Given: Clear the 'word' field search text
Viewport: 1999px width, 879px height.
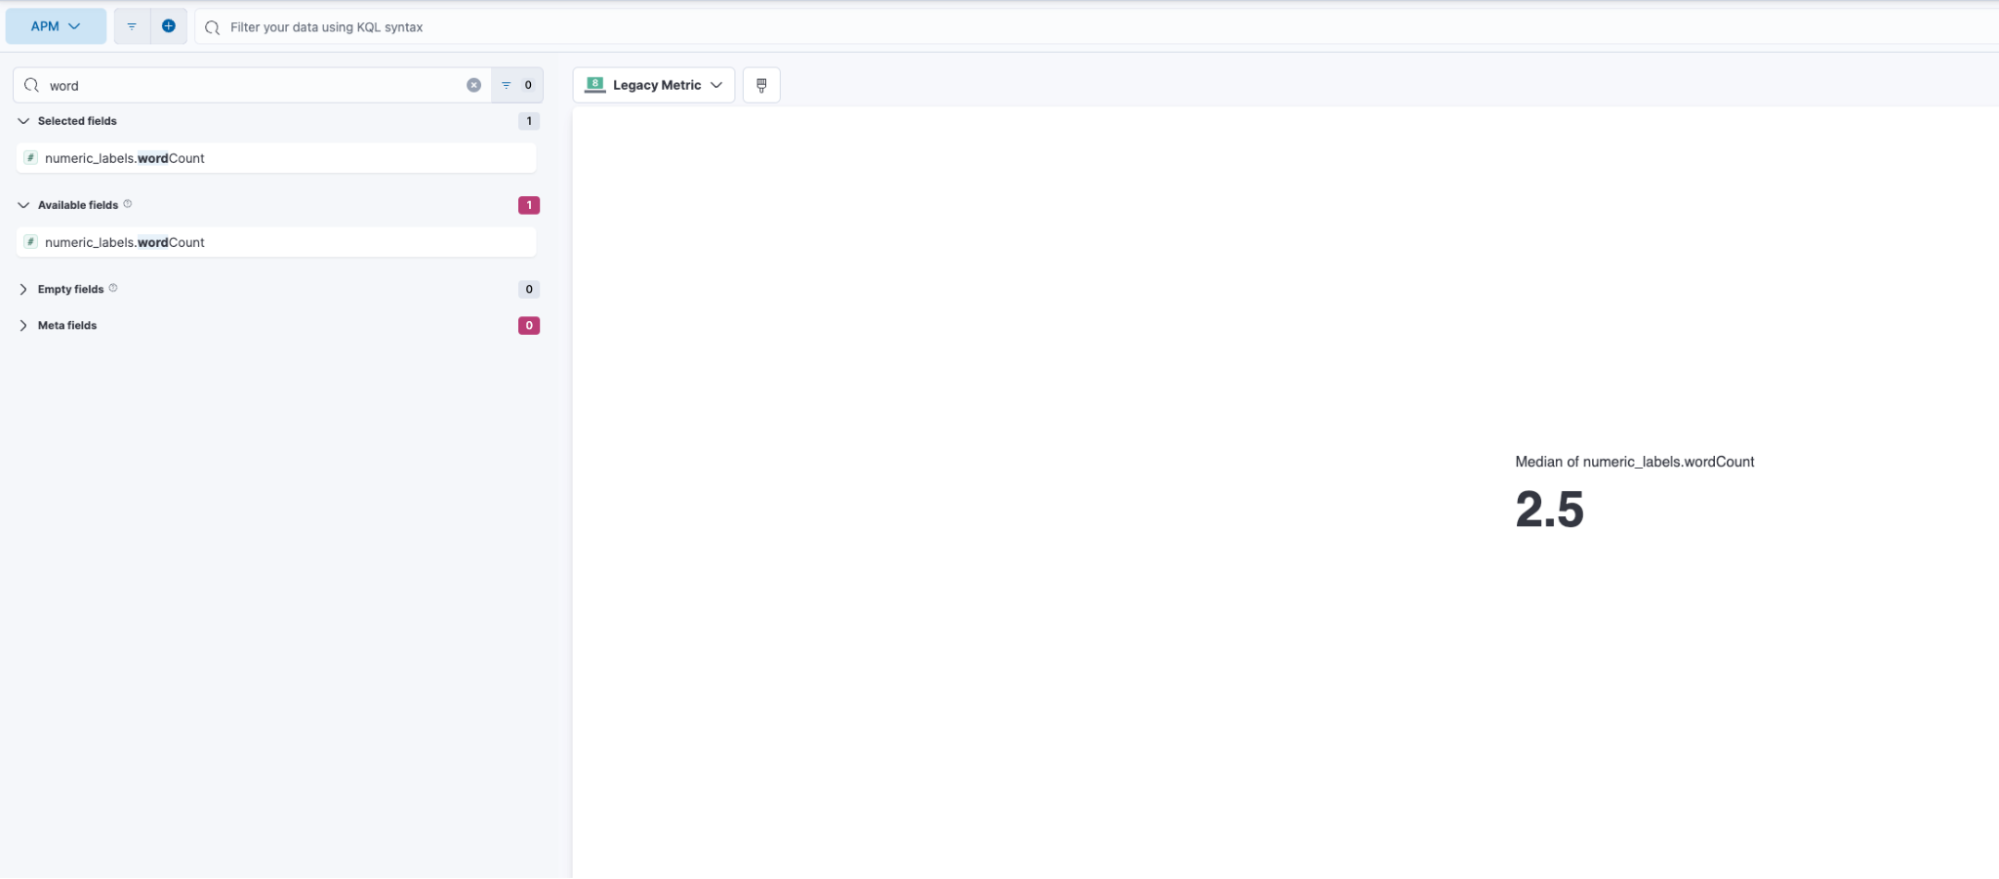Looking at the screenshot, I should point(474,86).
